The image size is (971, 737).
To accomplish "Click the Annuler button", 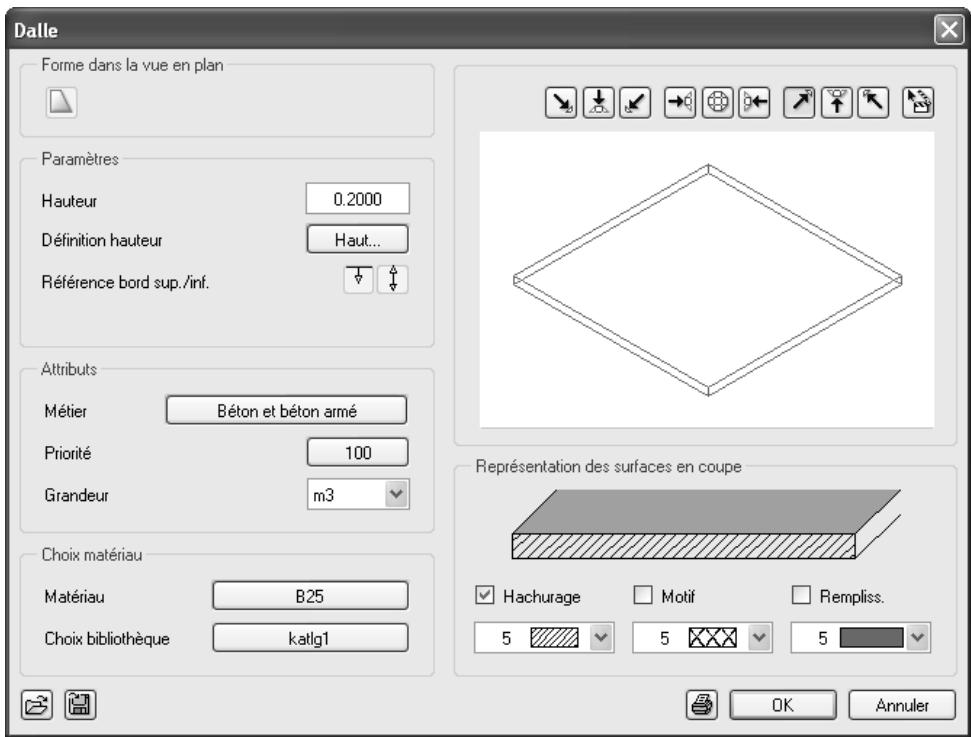I will click(902, 705).
